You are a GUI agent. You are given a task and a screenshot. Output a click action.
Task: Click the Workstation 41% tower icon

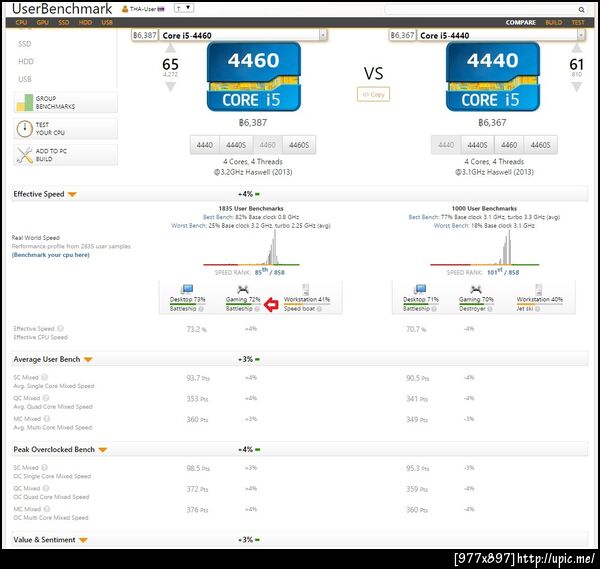pos(305,289)
